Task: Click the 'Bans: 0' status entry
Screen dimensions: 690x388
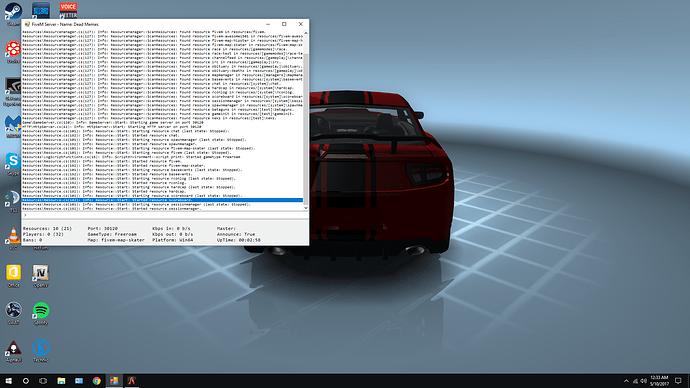Action: click(x=33, y=240)
